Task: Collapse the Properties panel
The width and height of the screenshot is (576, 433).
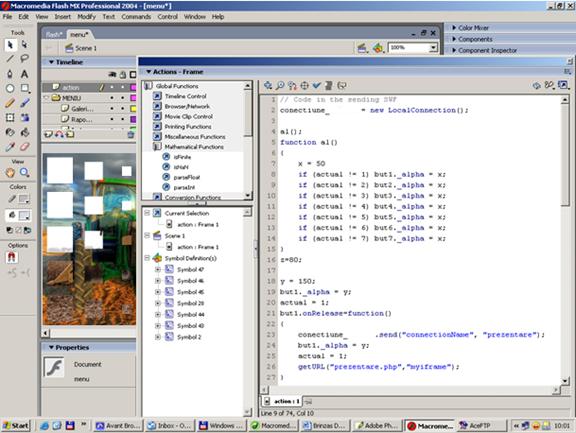Action: (51, 347)
